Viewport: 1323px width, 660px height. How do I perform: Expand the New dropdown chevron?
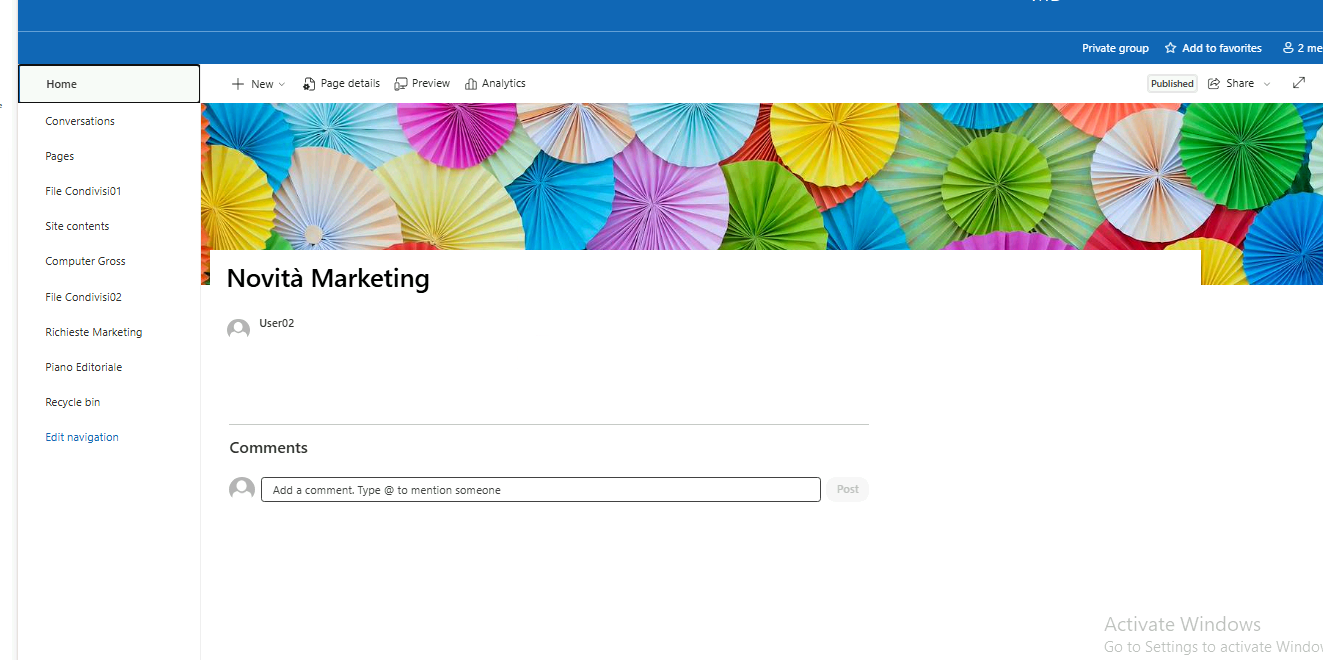(x=282, y=85)
